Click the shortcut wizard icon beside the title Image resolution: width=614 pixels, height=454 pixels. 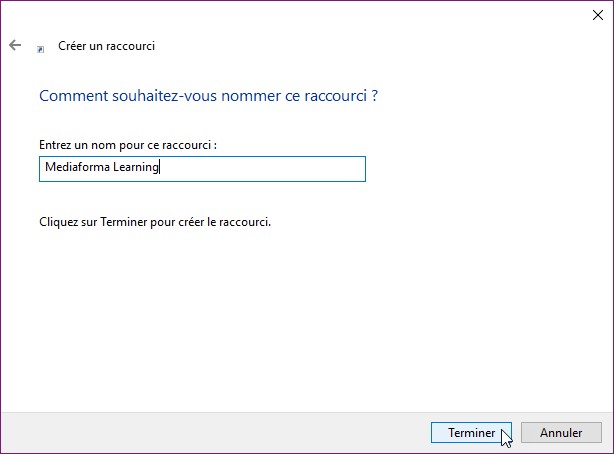(41, 47)
